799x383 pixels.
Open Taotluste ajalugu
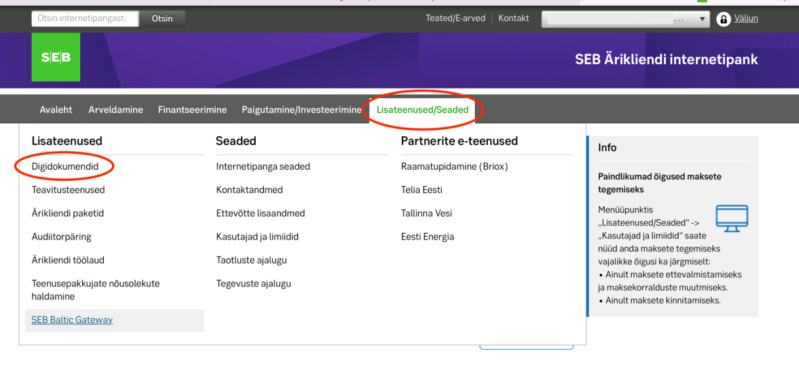coord(252,260)
